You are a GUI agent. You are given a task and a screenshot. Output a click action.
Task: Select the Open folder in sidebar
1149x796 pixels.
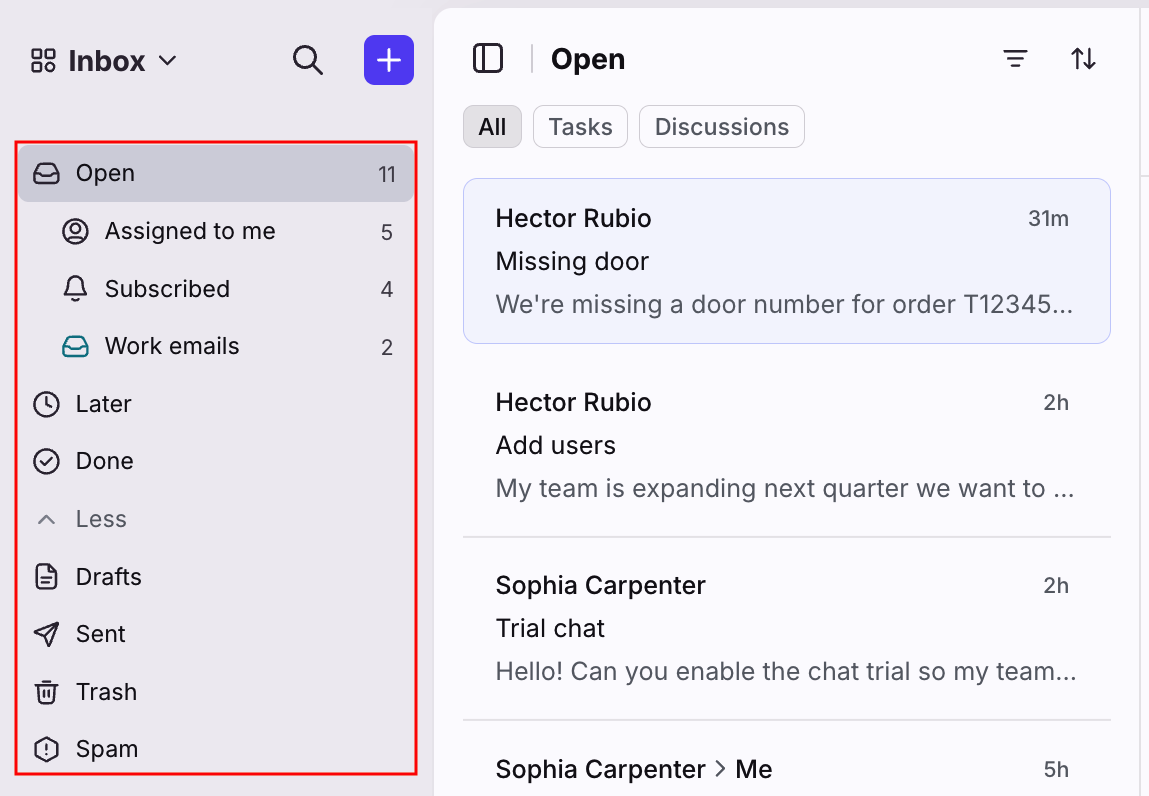tap(216, 174)
